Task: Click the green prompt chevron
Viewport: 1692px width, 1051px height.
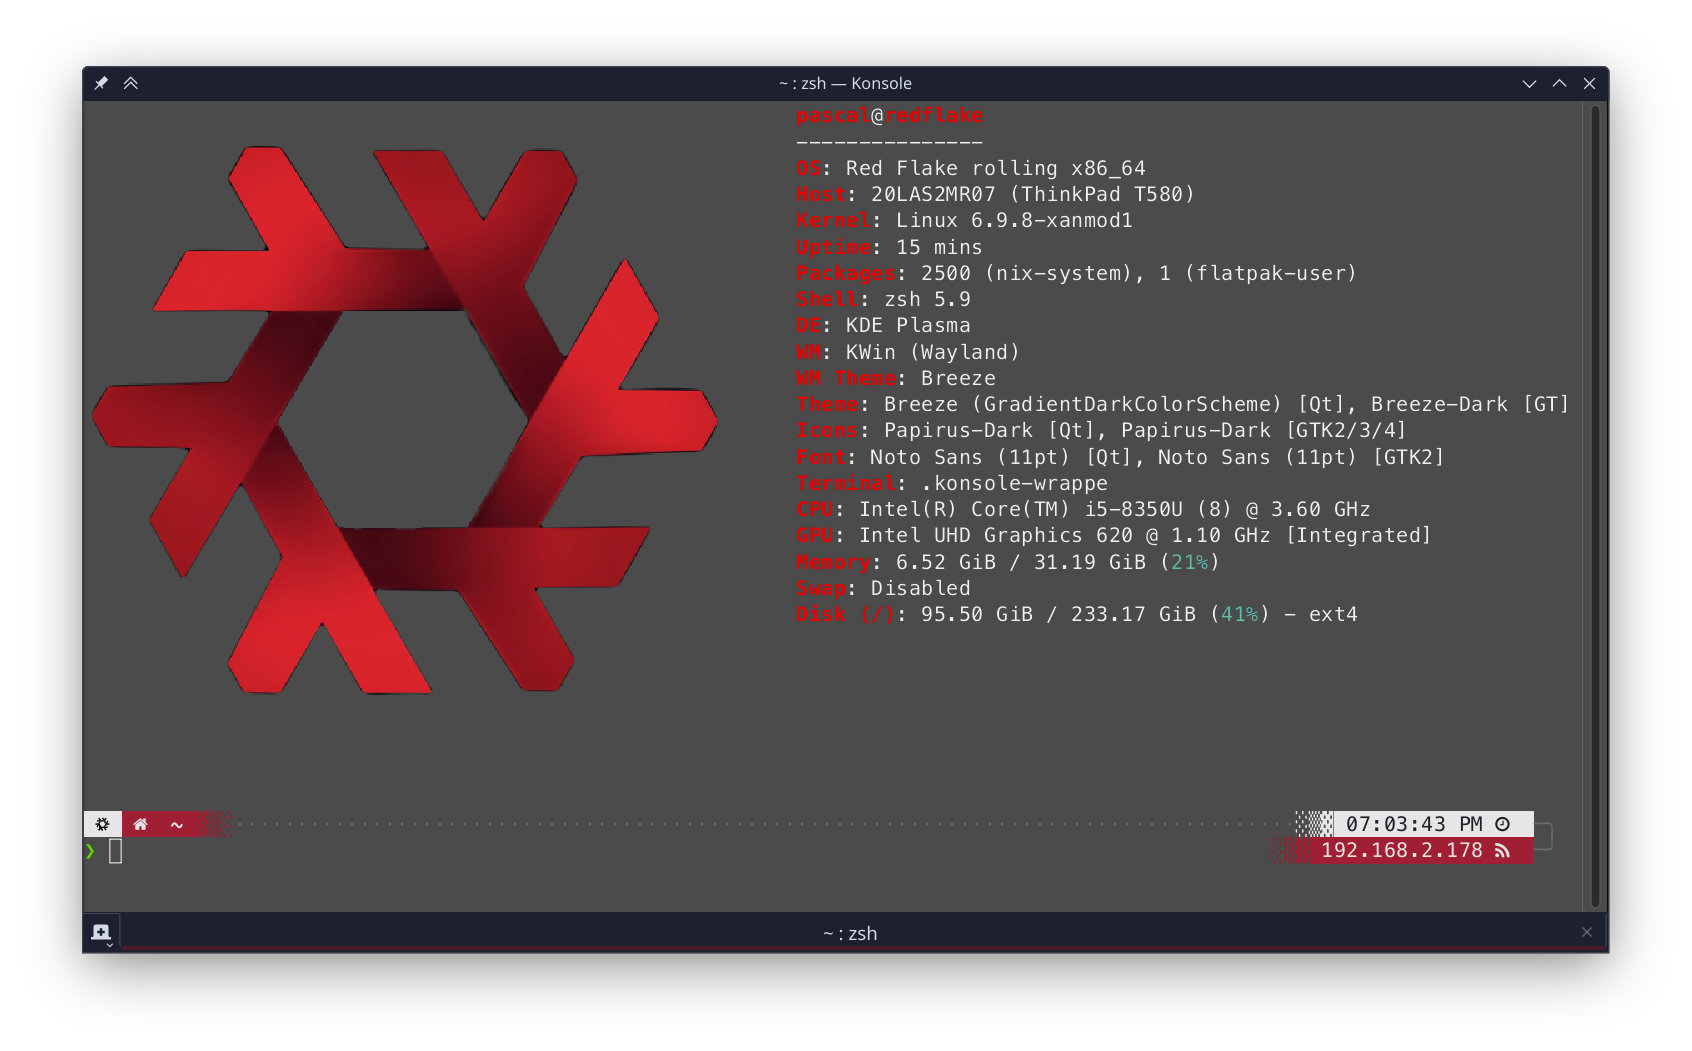Action: coord(90,851)
